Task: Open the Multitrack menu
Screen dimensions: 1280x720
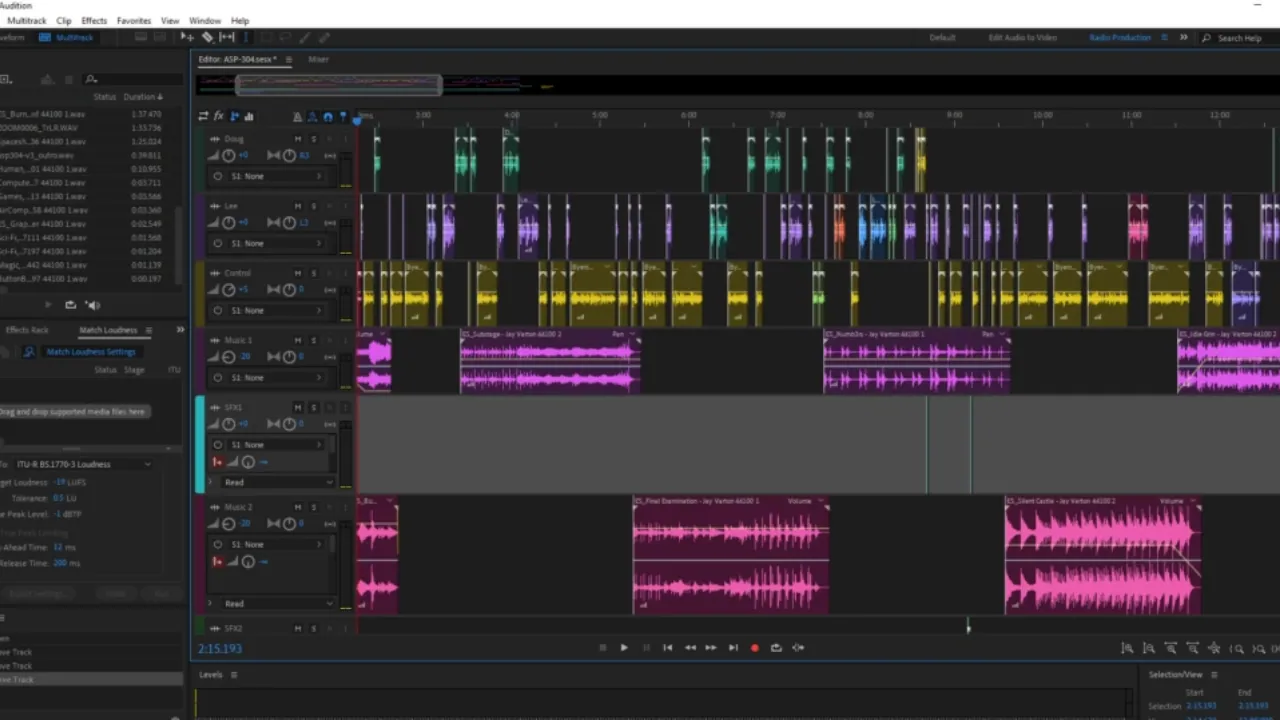Action: (x=27, y=20)
